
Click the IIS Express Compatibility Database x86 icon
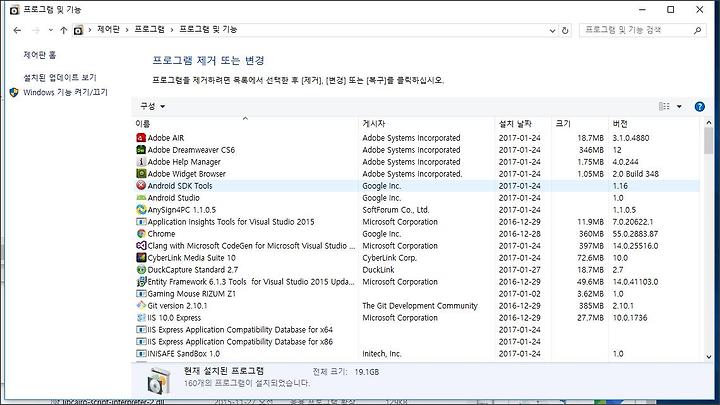(141, 342)
